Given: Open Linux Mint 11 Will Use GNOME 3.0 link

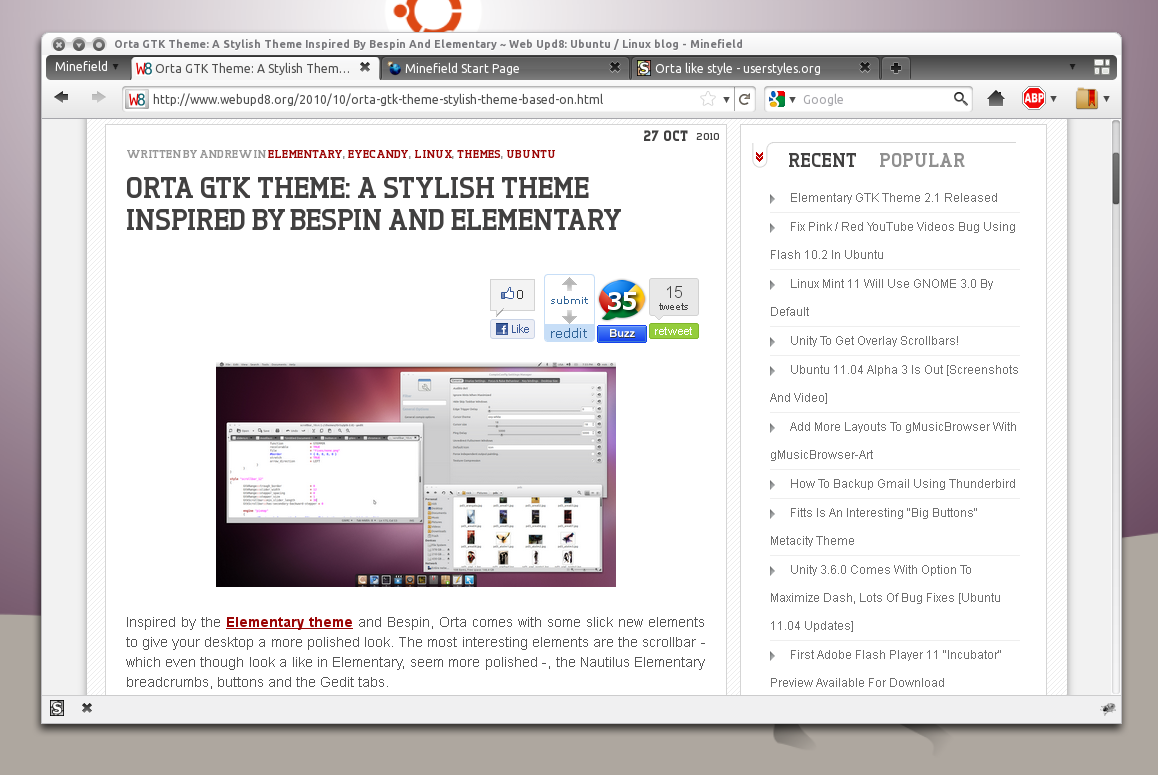Looking at the screenshot, I should point(882,297).
